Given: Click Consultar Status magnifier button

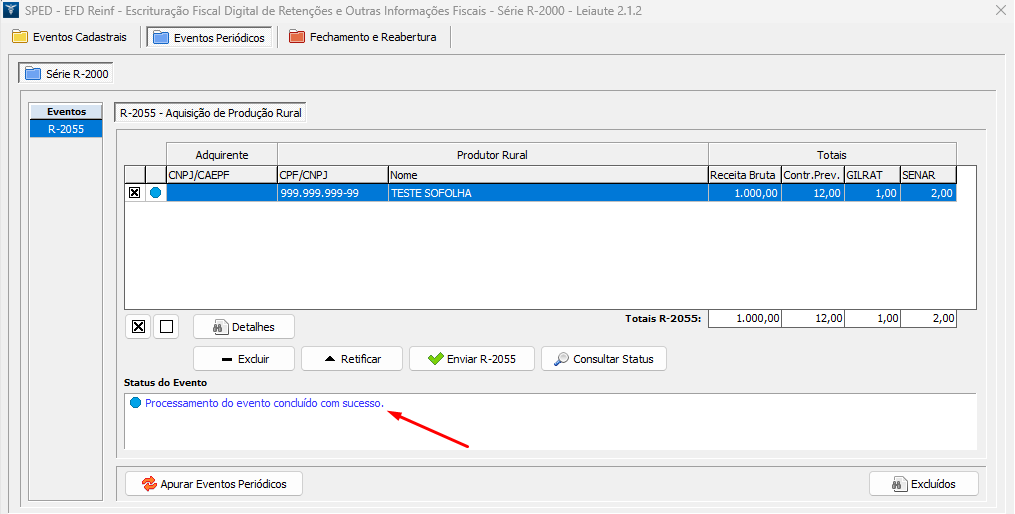Looking at the screenshot, I should [603, 358].
